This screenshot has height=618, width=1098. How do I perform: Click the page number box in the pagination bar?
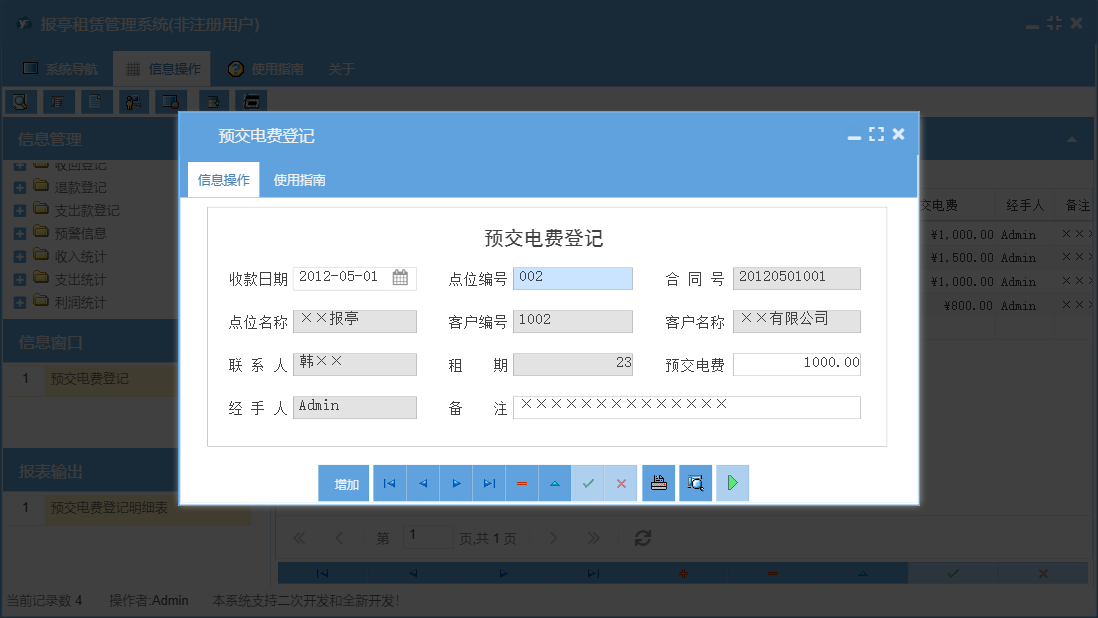pos(428,536)
